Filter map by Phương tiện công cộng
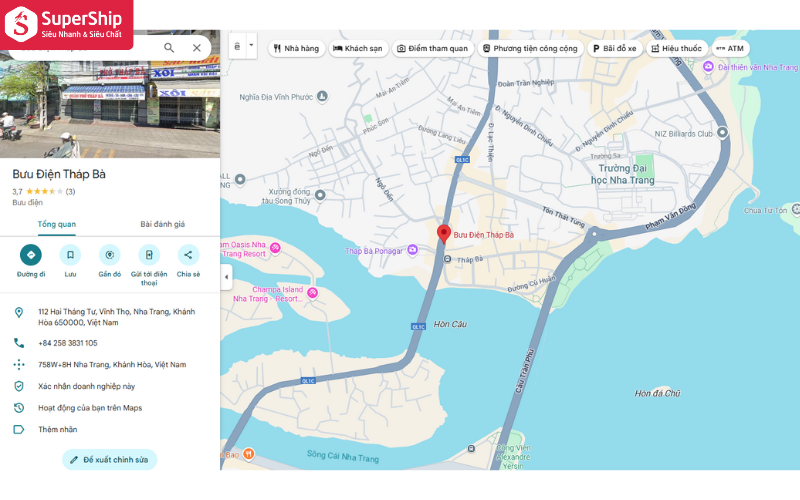This screenshot has width=800, height=500. [x=530, y=48]
